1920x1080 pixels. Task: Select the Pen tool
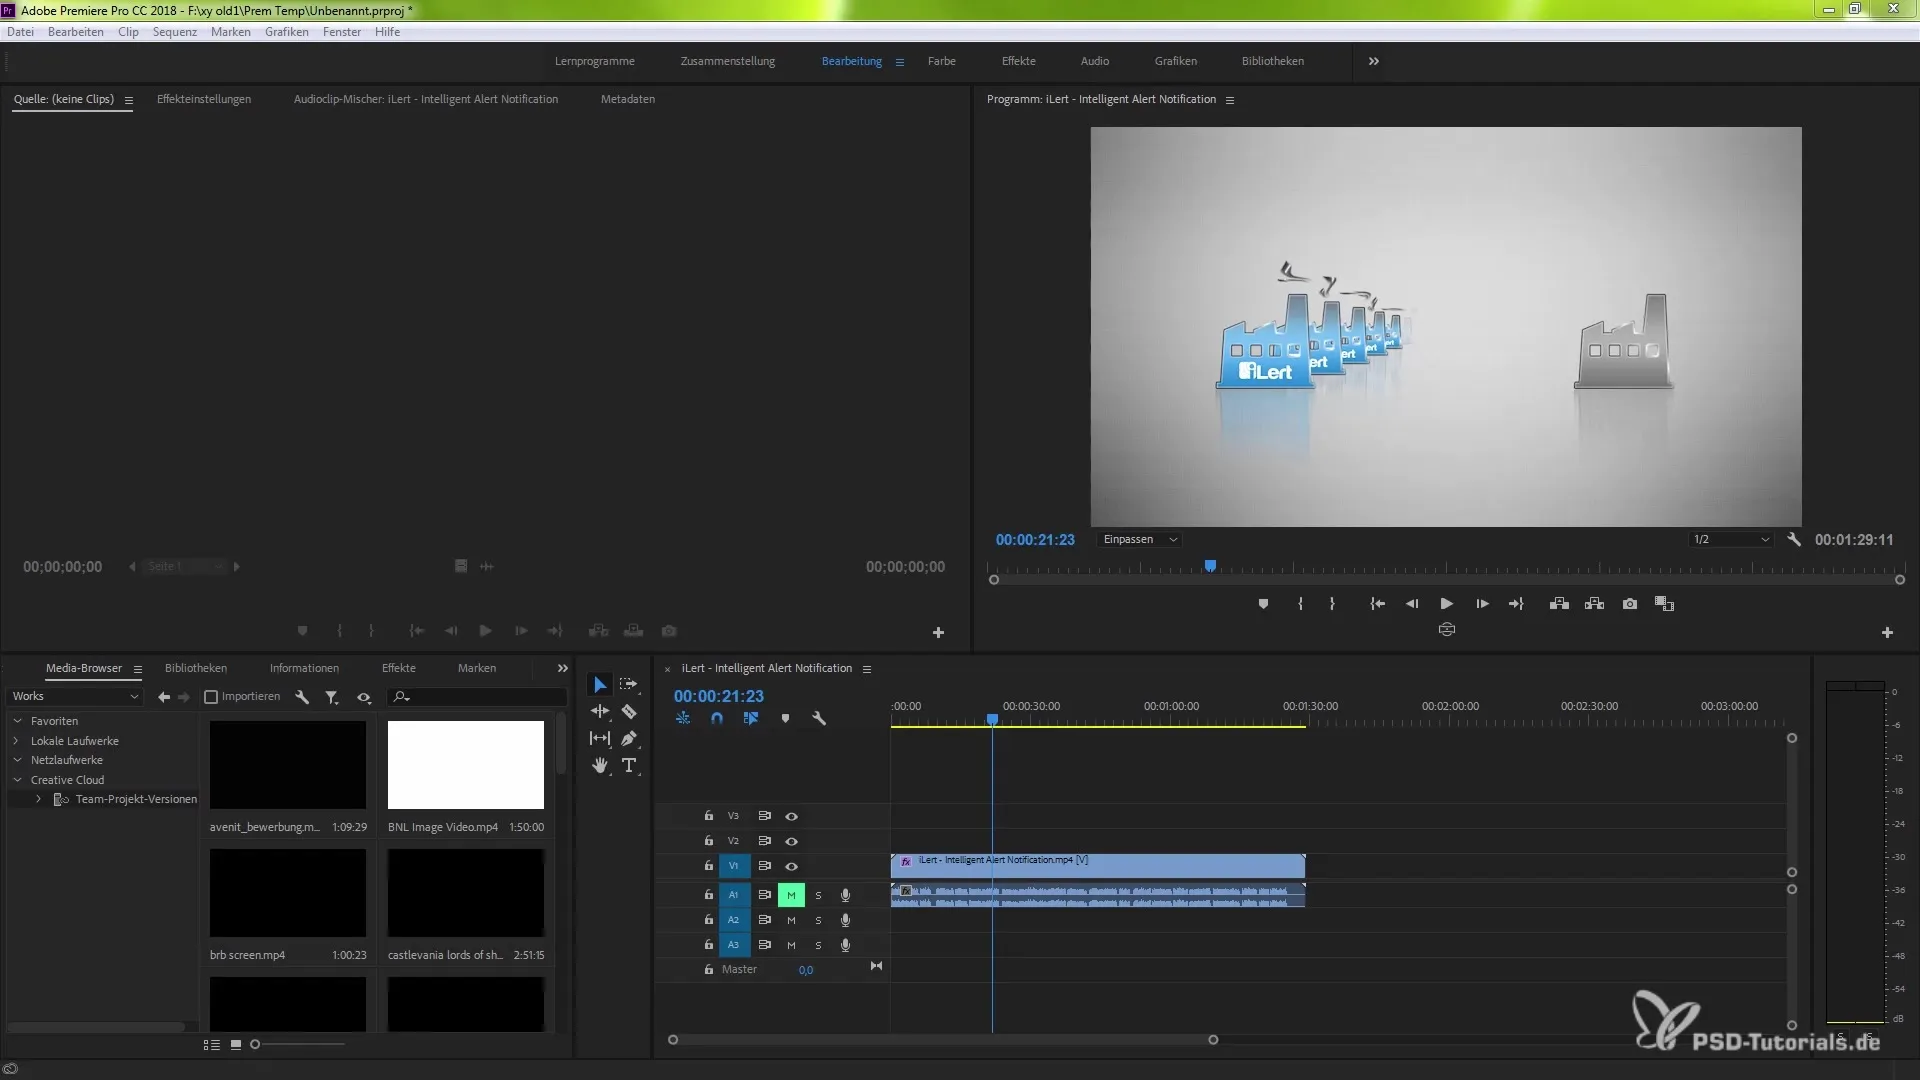tap(629, 739)
